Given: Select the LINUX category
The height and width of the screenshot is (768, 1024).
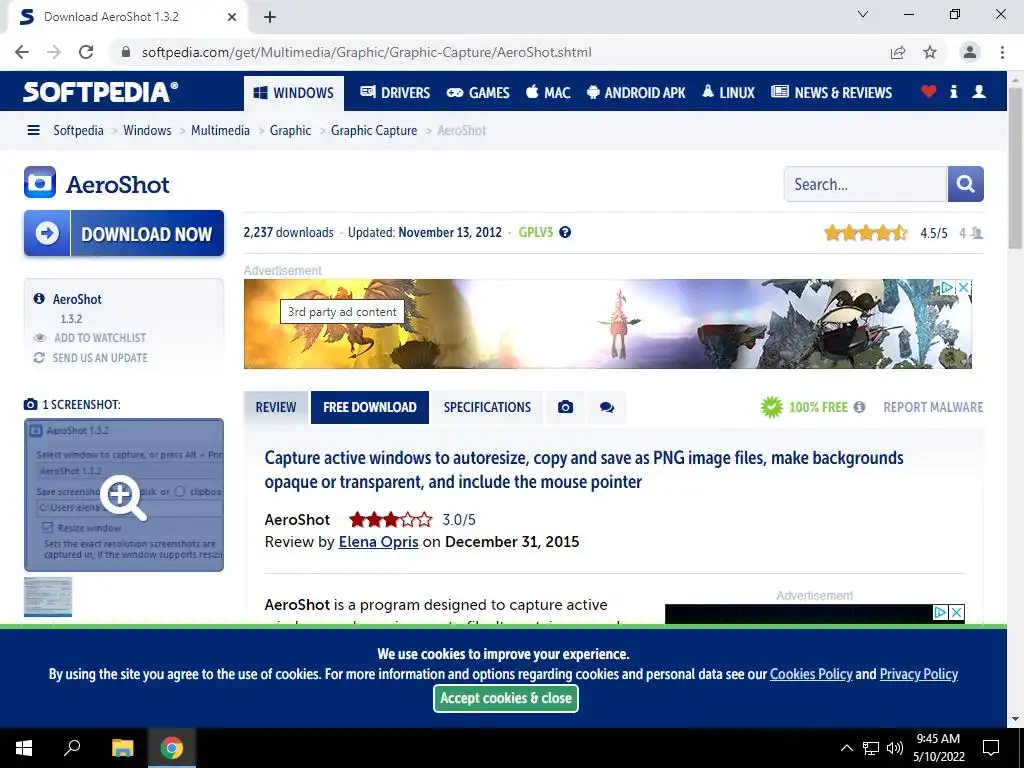Looking at the screenshot, I should pos(728,93).
